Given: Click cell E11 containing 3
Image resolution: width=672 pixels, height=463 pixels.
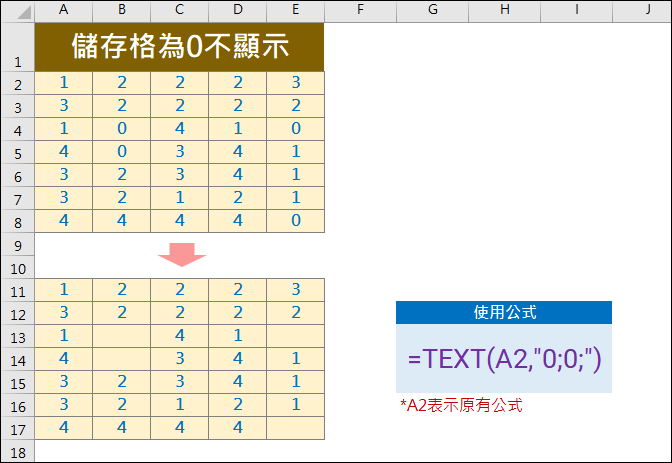Looking at the screenshot, I should click(x=295, y=290).
